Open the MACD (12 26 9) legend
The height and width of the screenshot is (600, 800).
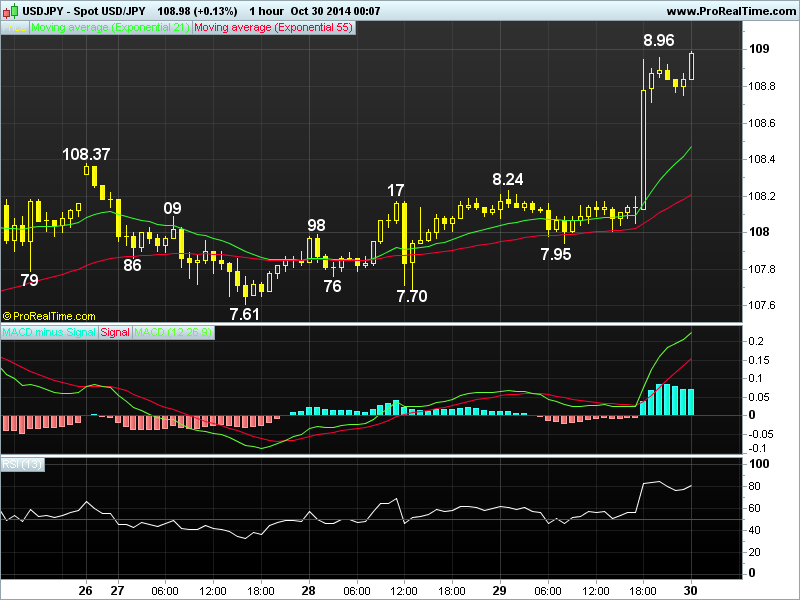[x=173, y=333]
